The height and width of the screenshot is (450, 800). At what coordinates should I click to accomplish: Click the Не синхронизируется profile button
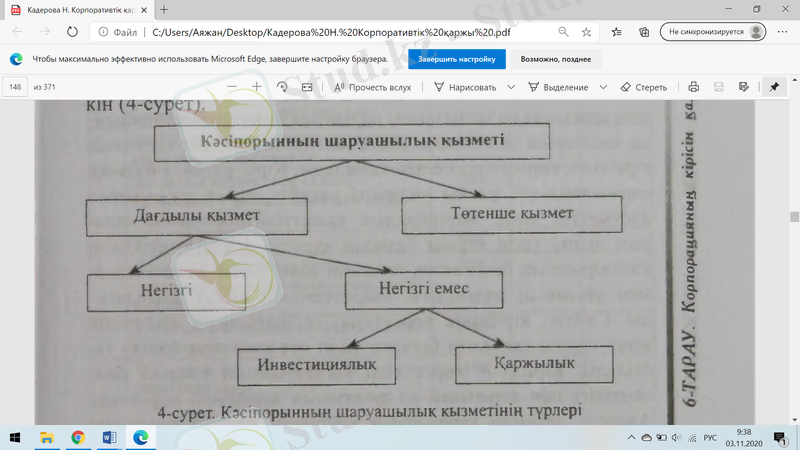713,32
